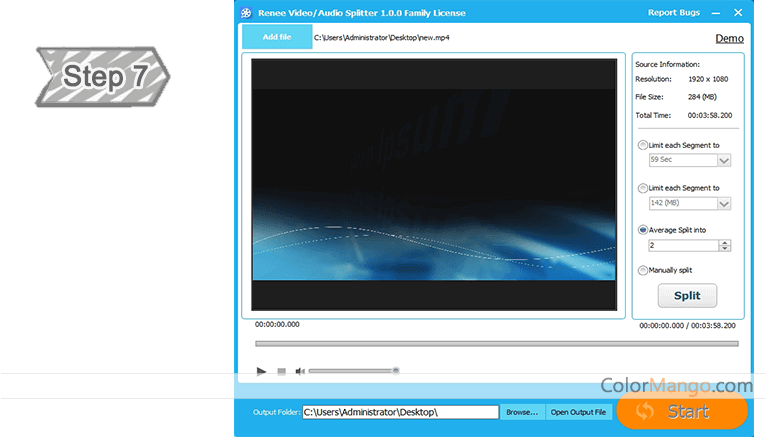The width and height of the screenshot is (765, 437).
Task: Click the Resolution value 1920 x 1080
Action: click(708, 79)
